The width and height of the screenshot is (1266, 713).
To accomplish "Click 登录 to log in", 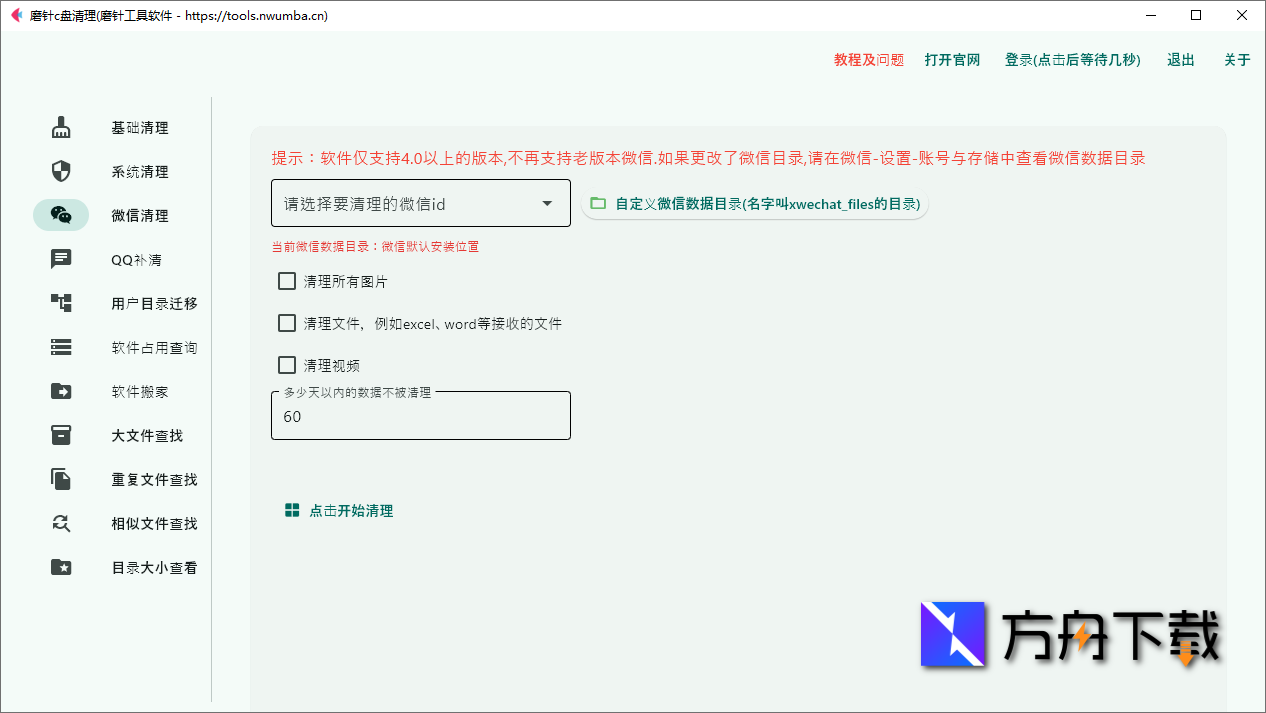I will coord(1072,60).
